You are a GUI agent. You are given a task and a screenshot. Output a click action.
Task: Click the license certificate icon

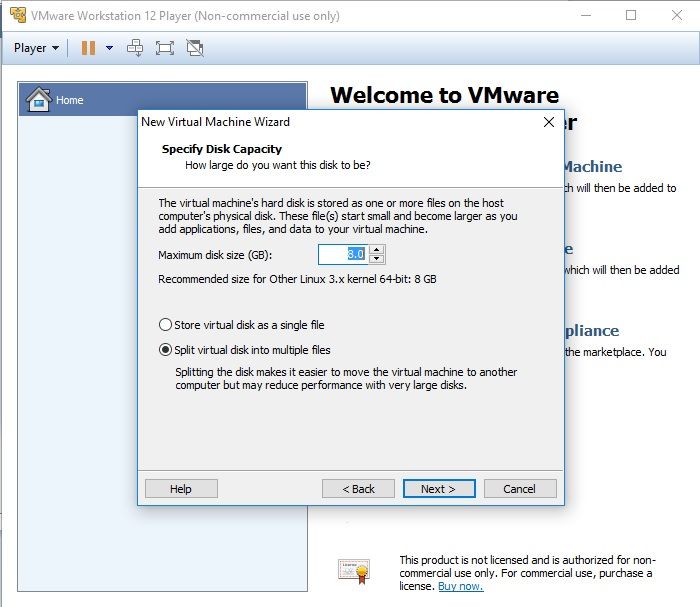[x=354, y=570]
